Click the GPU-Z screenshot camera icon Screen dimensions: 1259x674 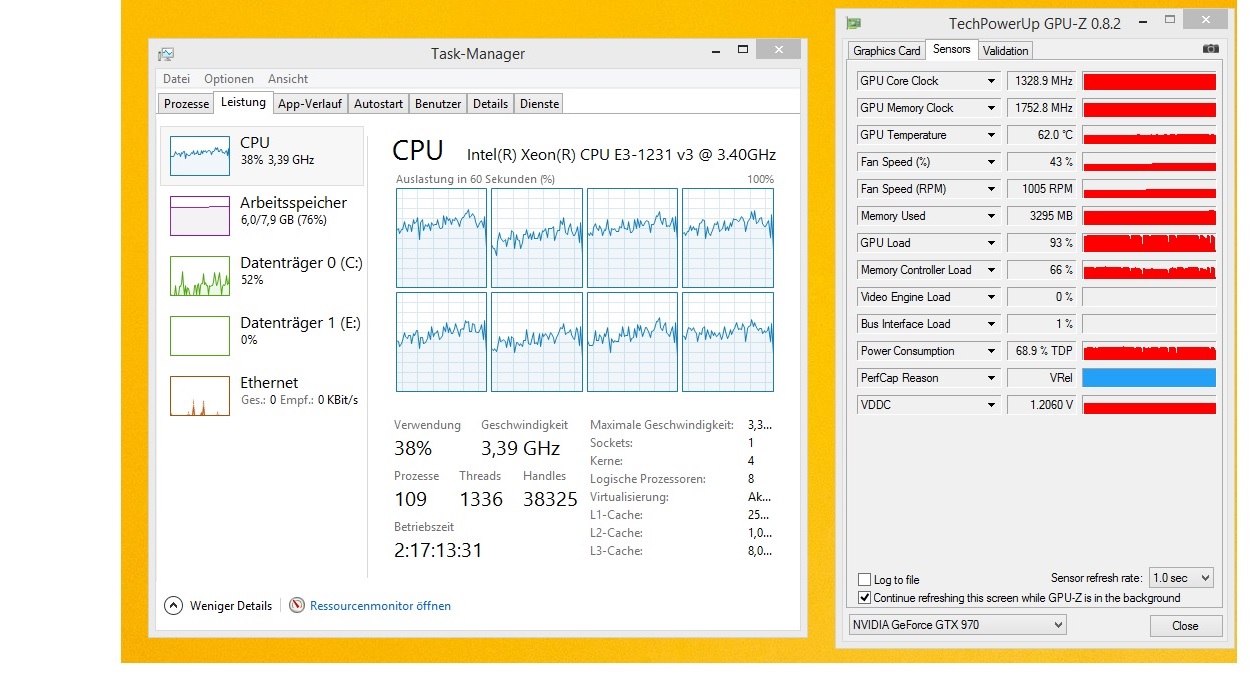[x=1211, y=49]
